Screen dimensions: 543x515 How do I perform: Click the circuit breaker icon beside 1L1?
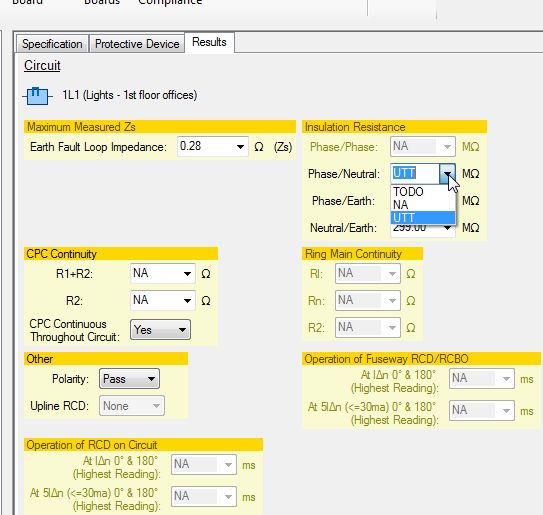37,96
